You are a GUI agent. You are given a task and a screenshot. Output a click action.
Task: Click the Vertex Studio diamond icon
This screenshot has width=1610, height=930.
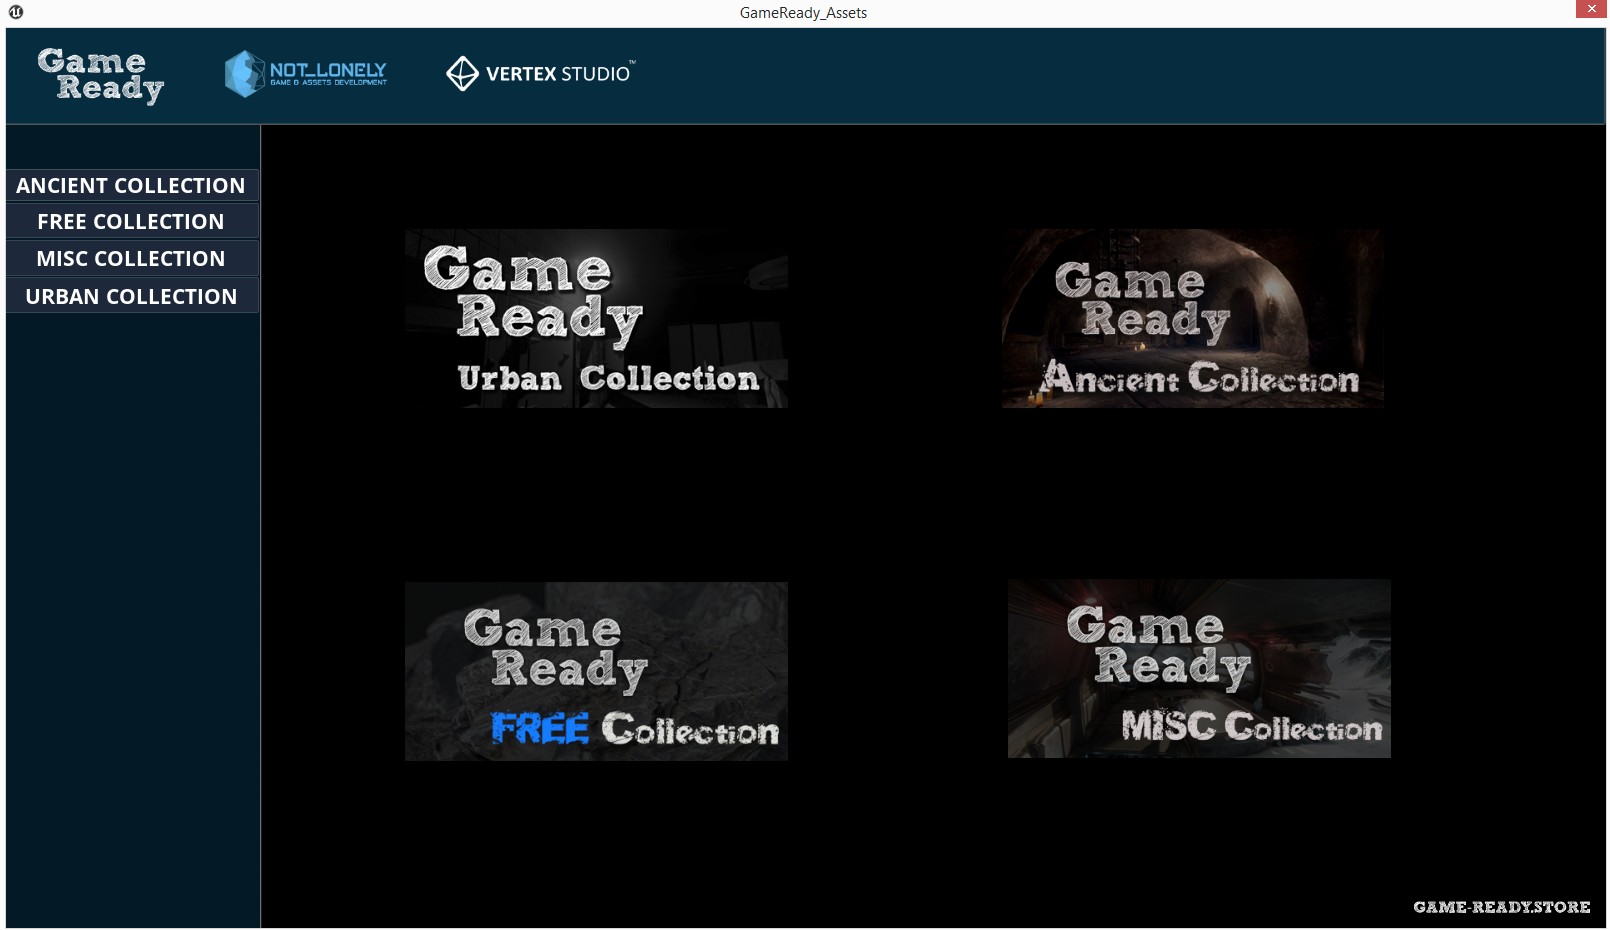coord(463,73)
